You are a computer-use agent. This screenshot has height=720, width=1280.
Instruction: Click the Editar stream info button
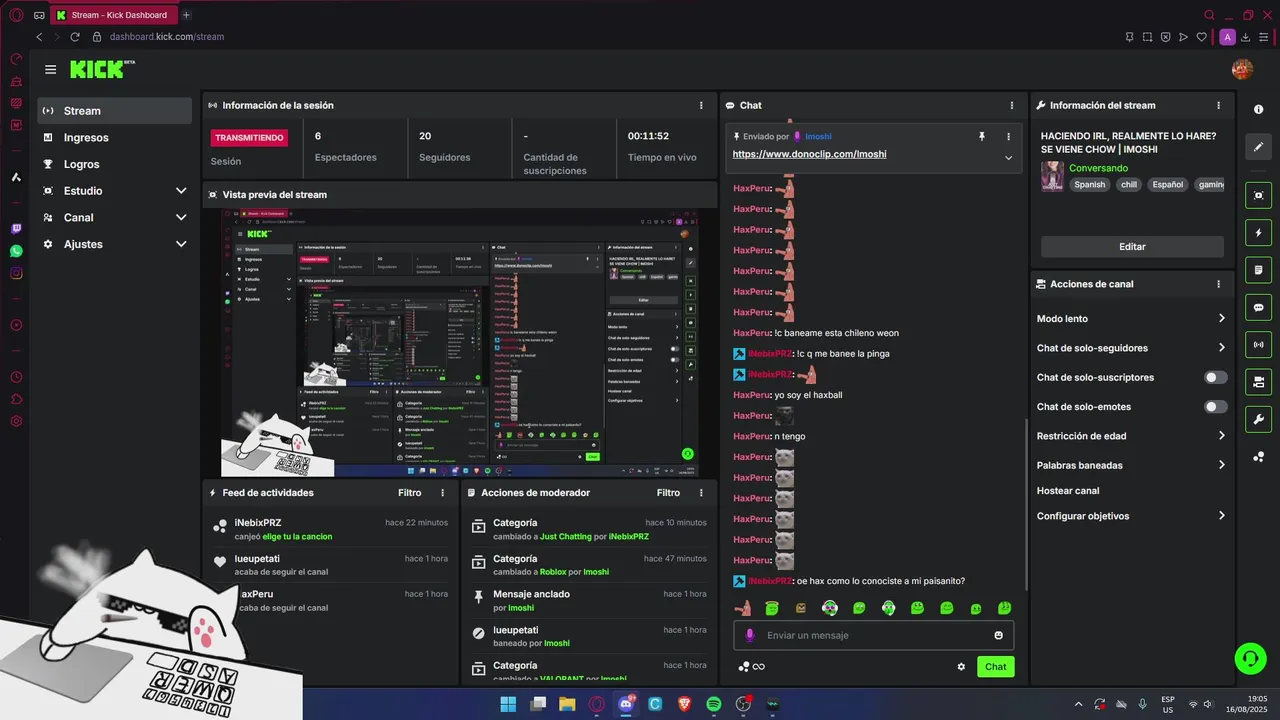pyautogui.click(x=1132, y=247)
